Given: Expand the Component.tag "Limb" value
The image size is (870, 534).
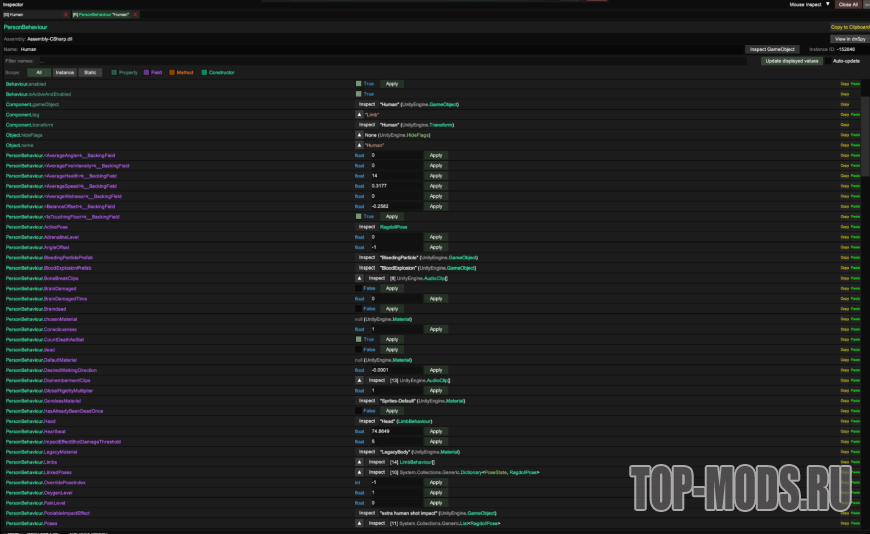Looking at the screenshot, I should tap(359, 114).
